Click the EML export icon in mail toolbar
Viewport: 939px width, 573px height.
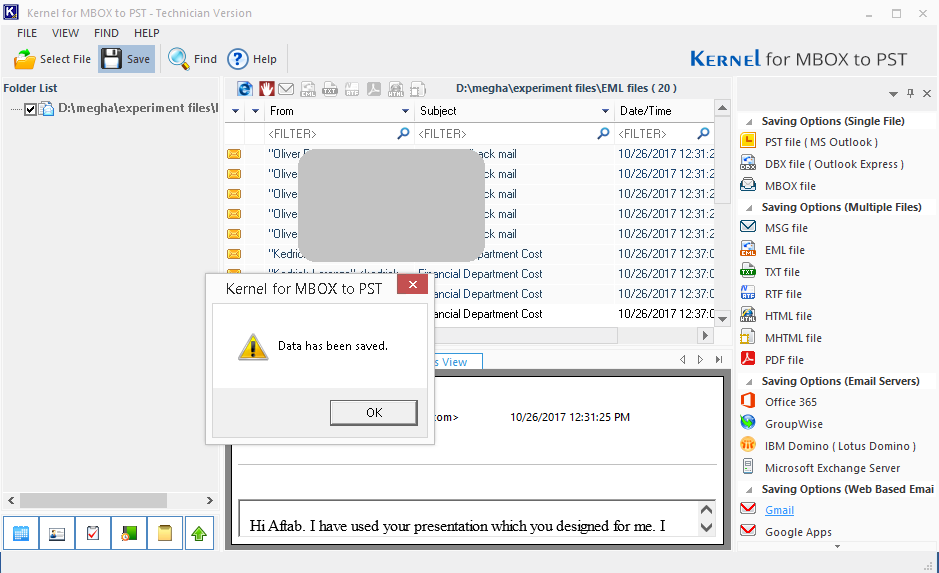[x=308, y=89]
